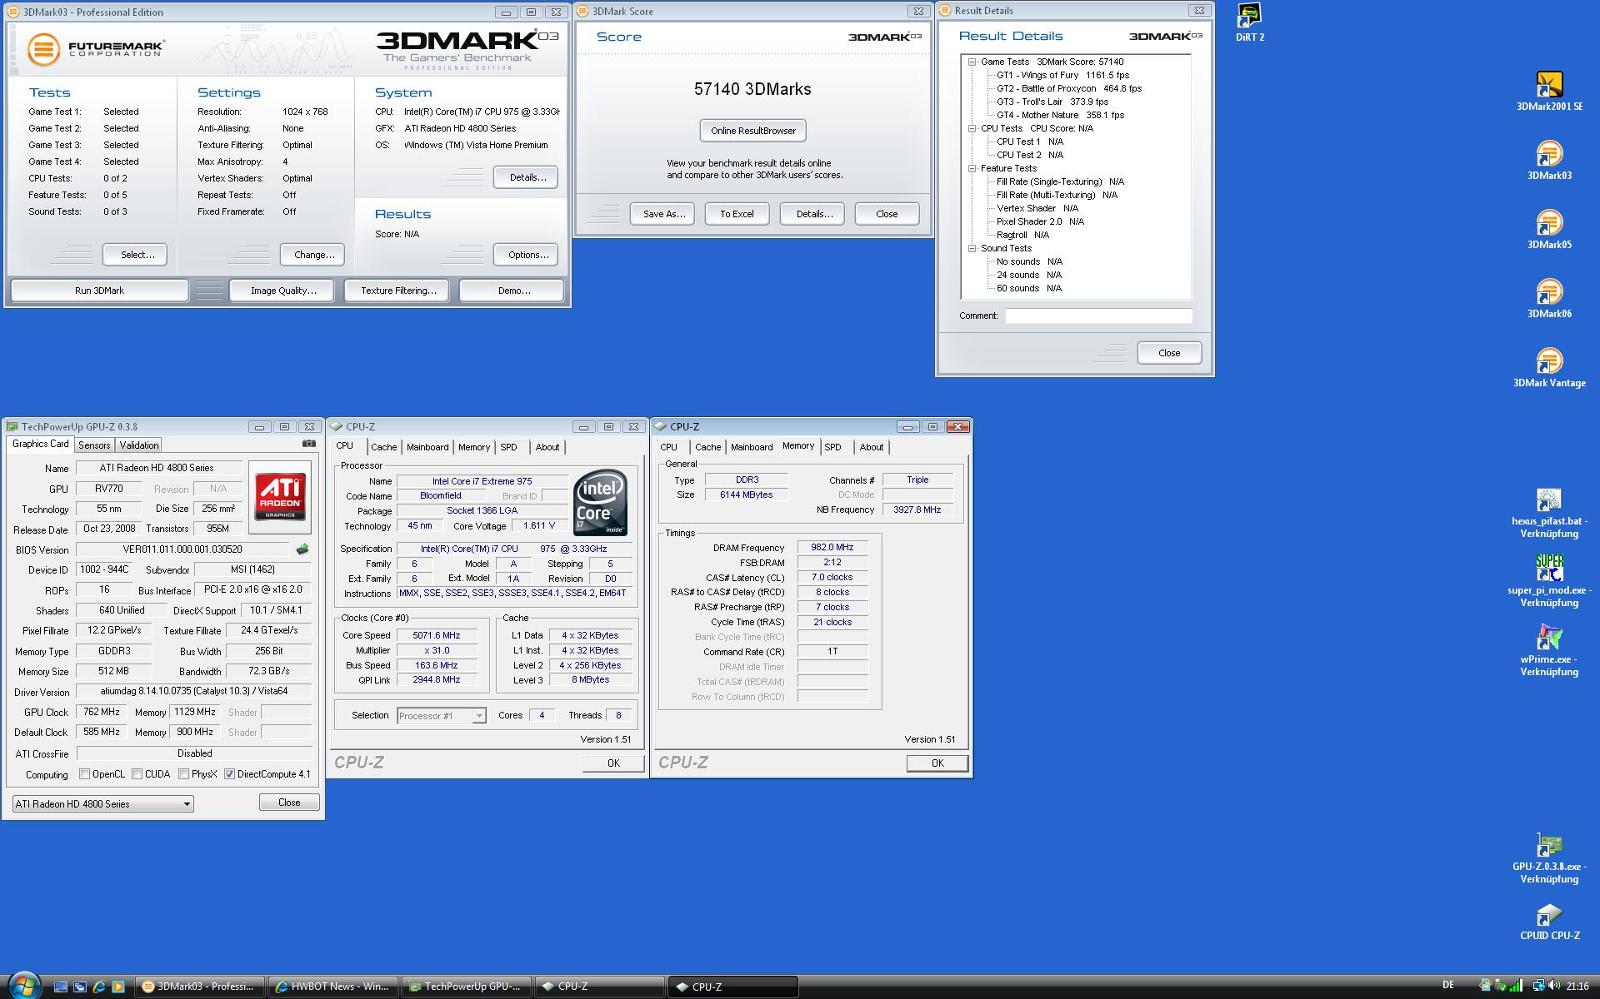
Task: Click the ATI Radeon logo in GPU-Z
Action: click(x=280, y=495)
